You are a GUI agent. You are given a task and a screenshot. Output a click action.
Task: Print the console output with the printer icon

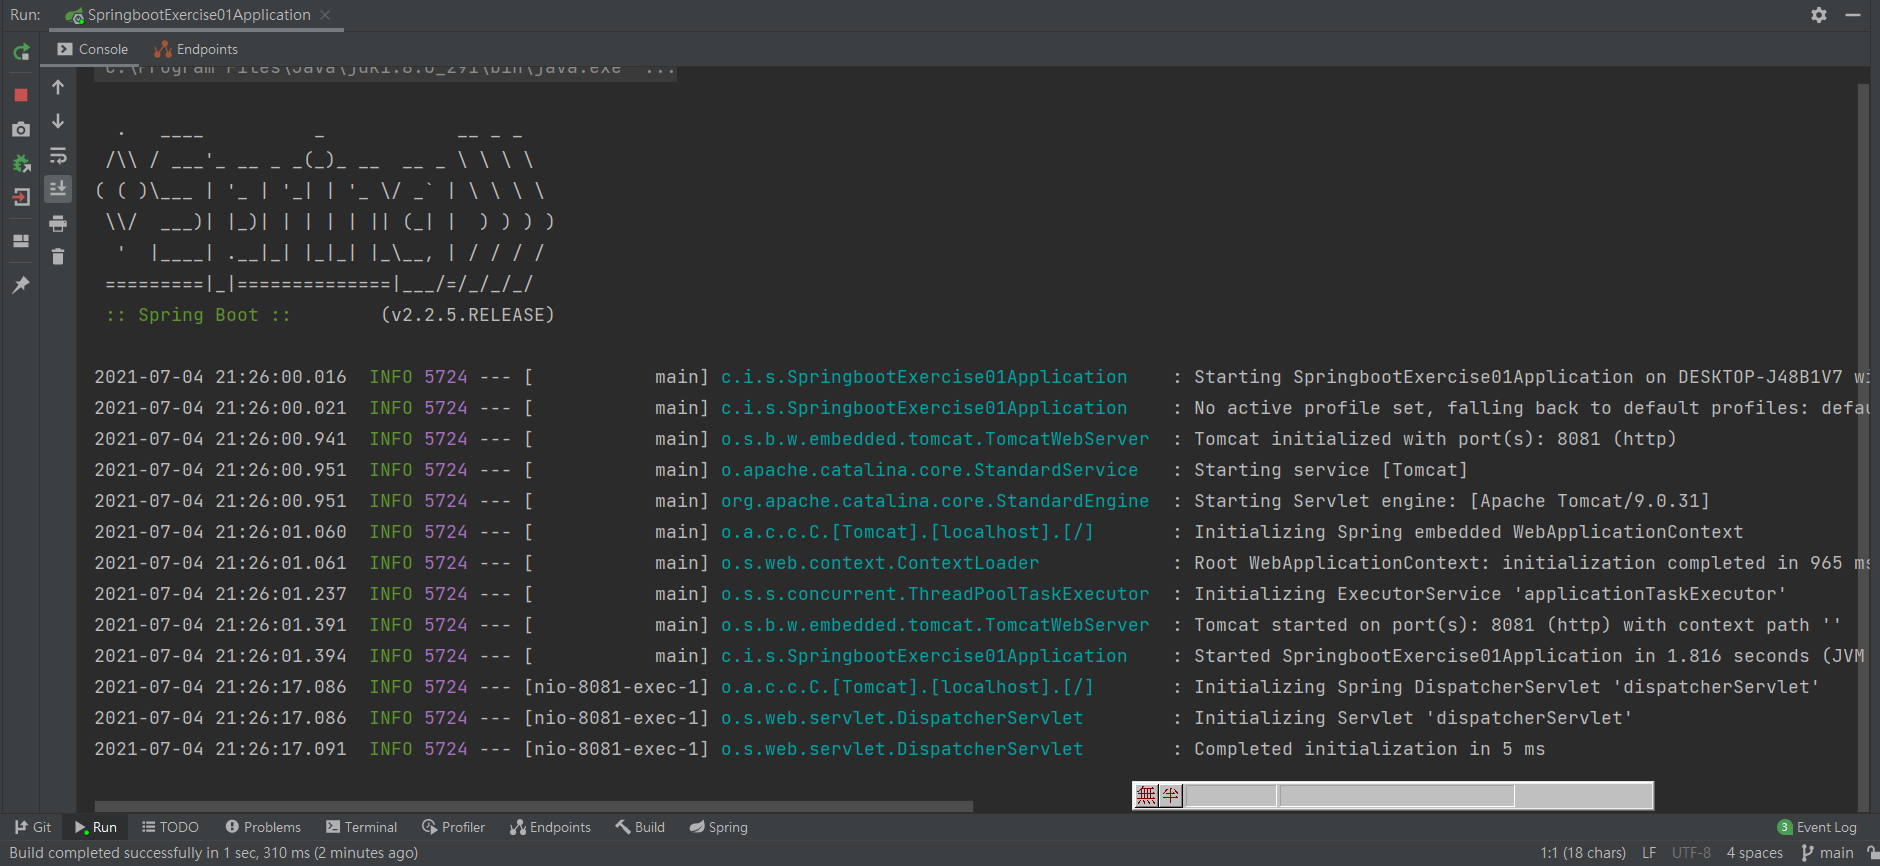point(58,223)
